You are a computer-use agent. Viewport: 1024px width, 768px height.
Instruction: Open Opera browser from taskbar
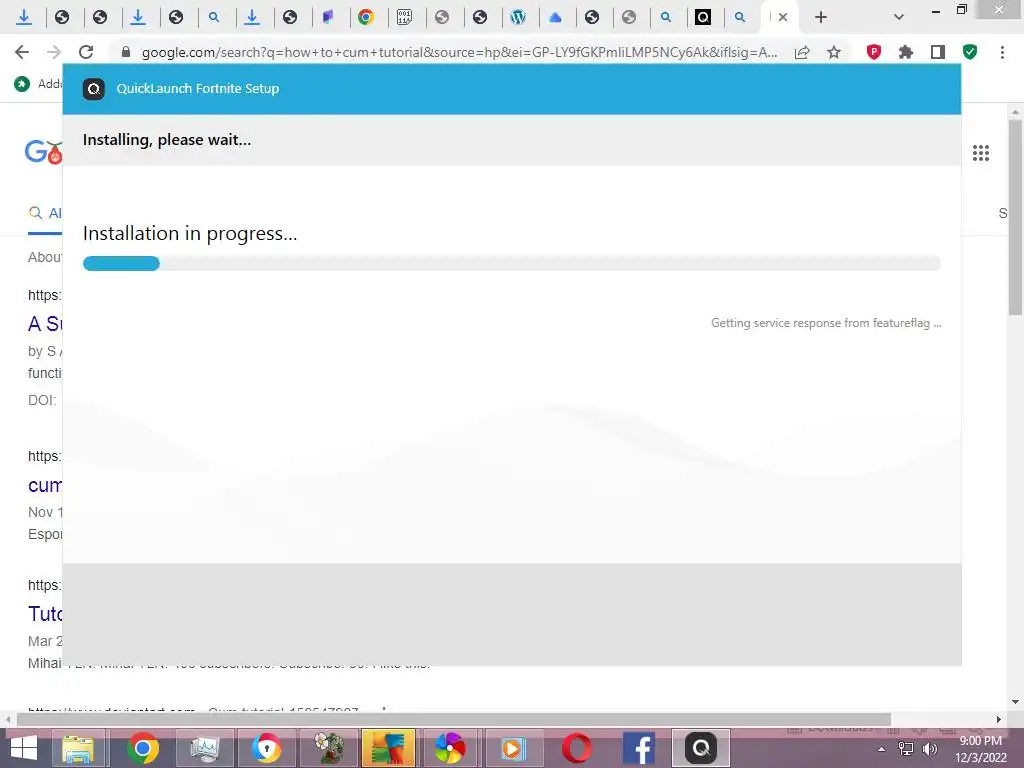tap(576, 748)
